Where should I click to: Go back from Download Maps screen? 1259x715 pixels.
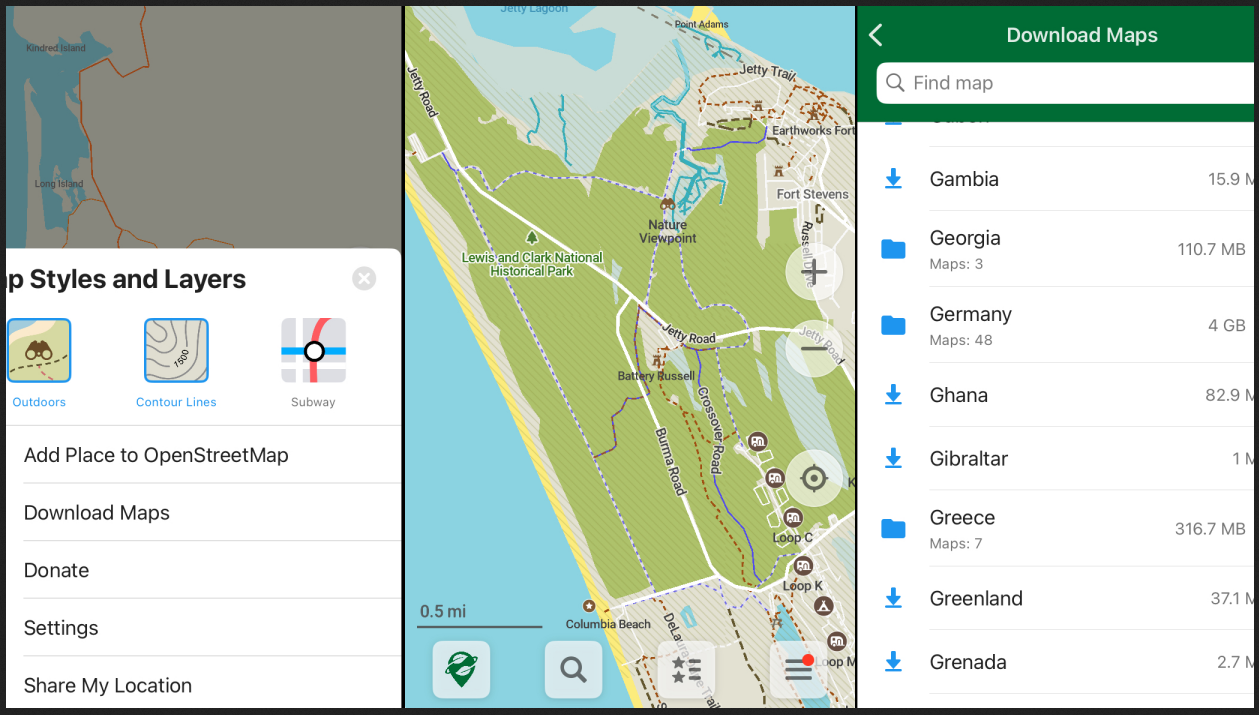[876, 35]
